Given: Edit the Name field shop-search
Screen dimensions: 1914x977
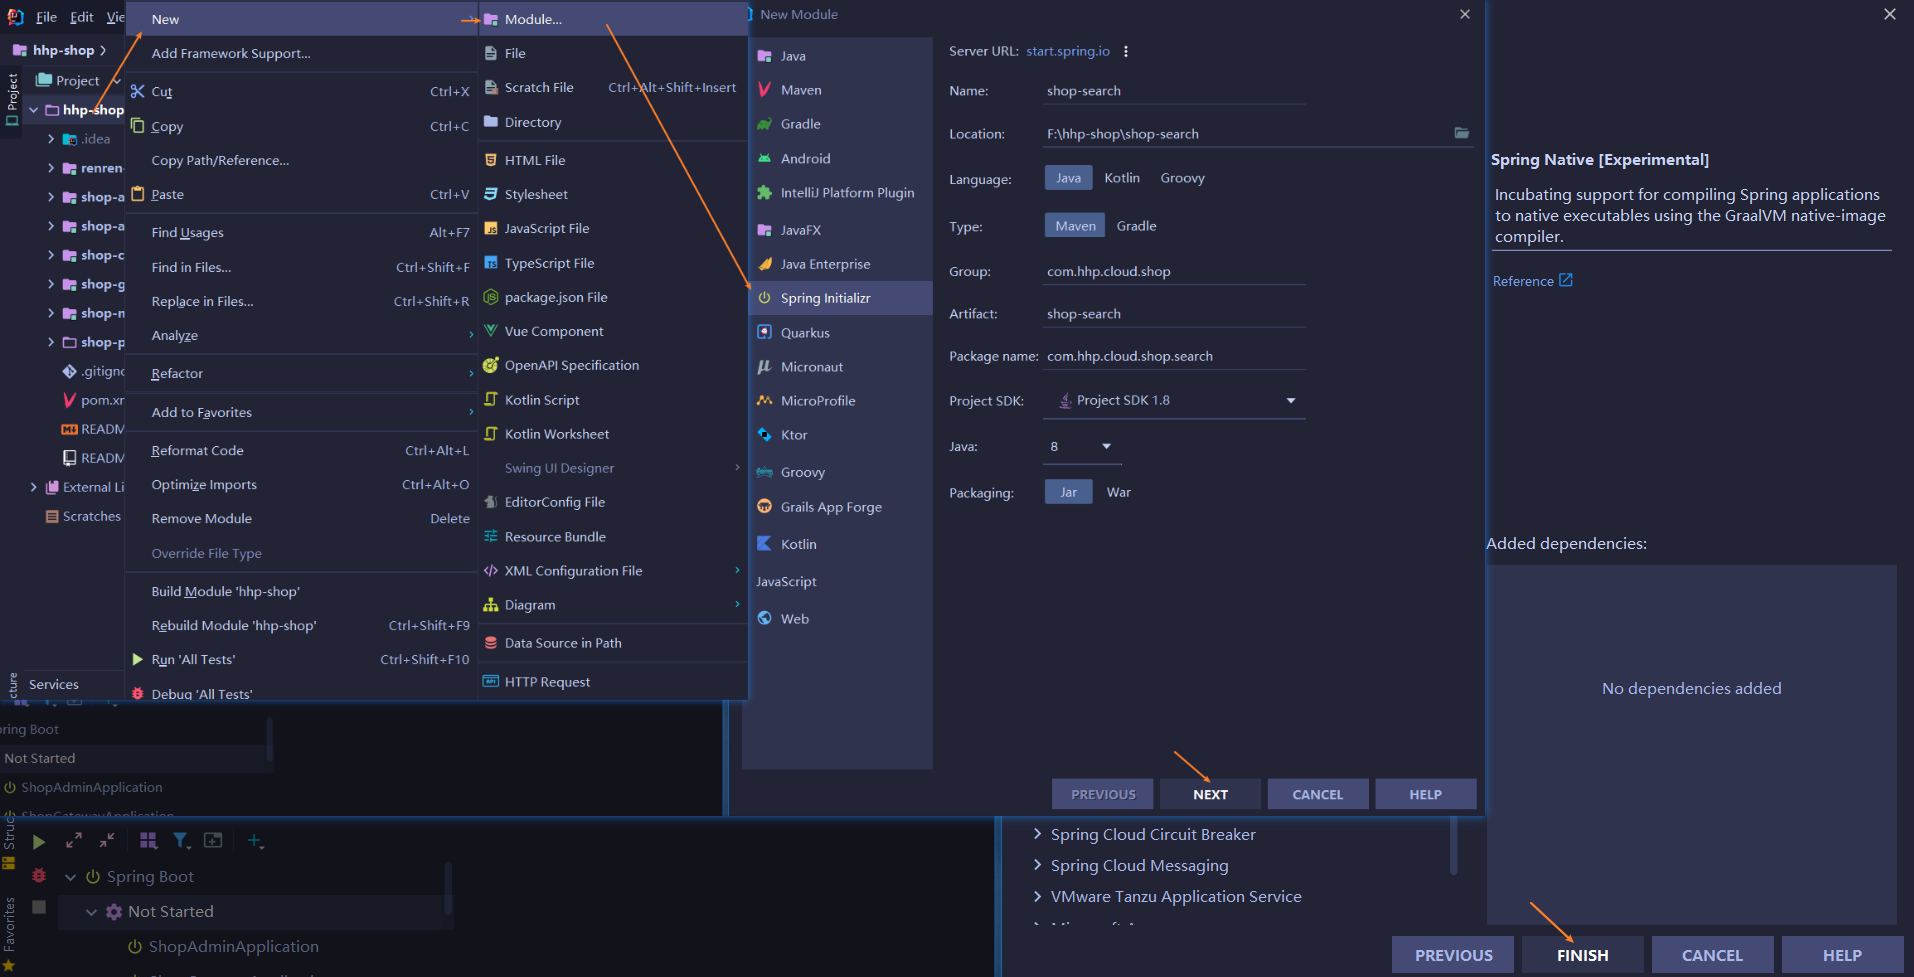Looking at the screenshot, I should click(1175, 91).
